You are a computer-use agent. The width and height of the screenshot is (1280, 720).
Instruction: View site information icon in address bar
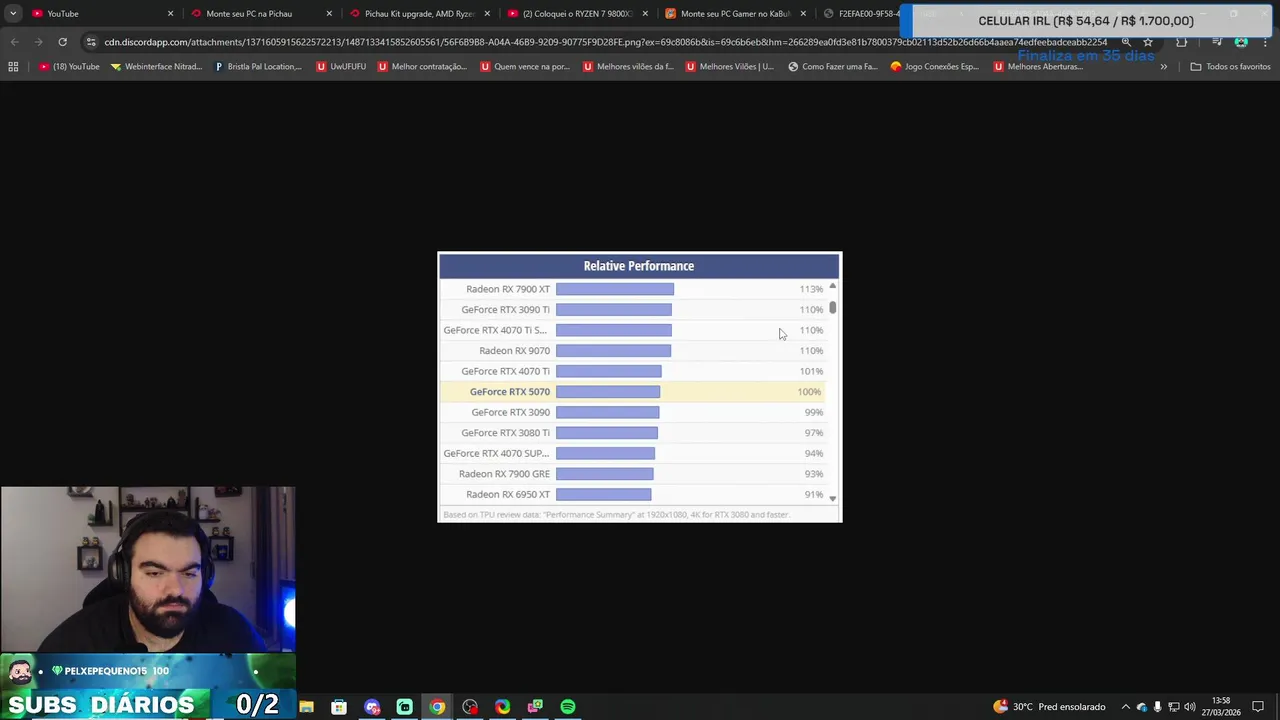pos(91,42)
